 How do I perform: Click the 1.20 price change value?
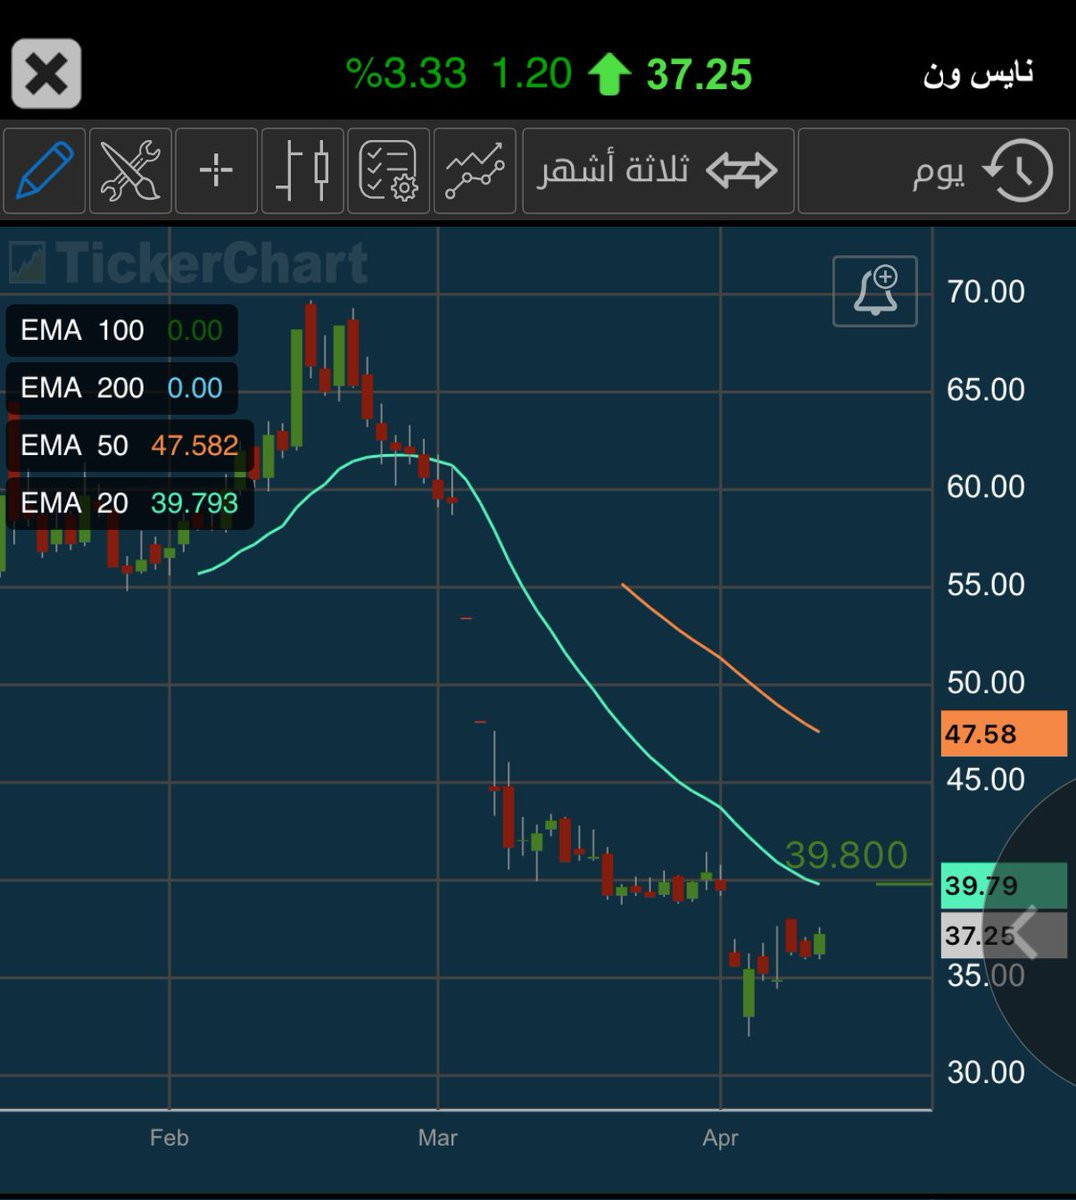coord(531,74)
